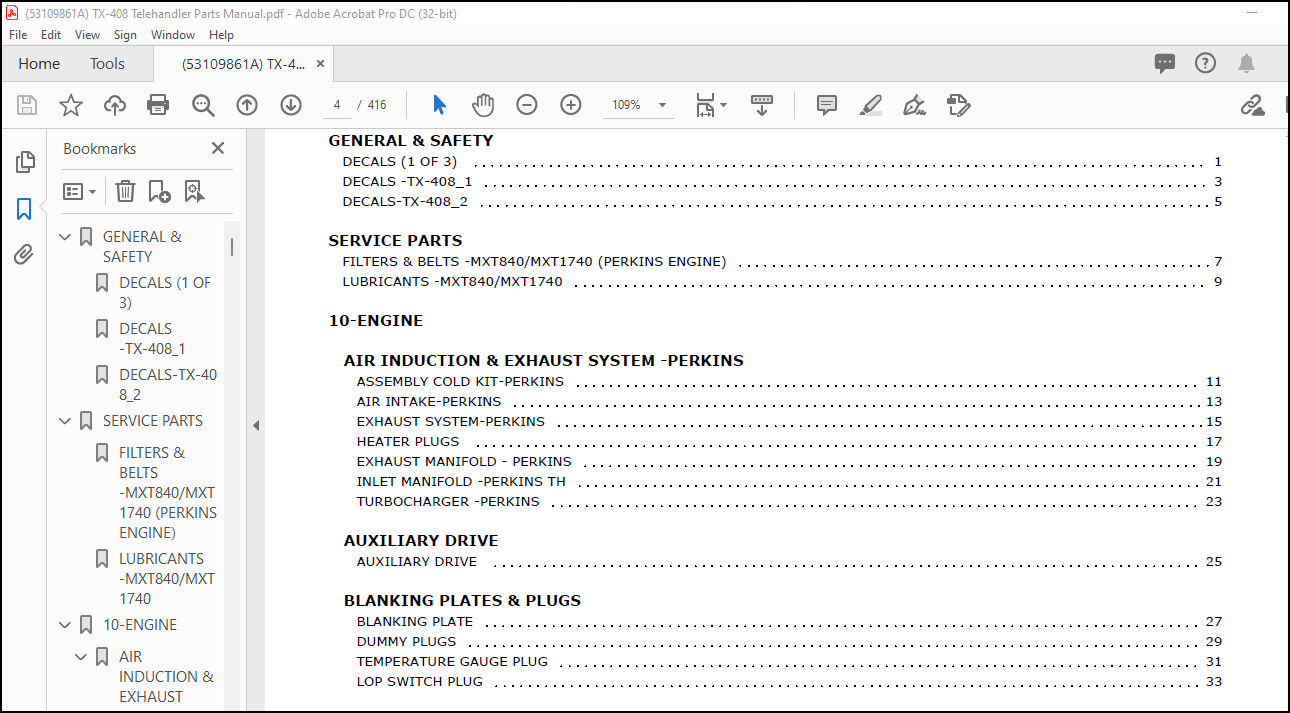Activate the Hand pan tool

pyautogui.click(x=483, y=105)
